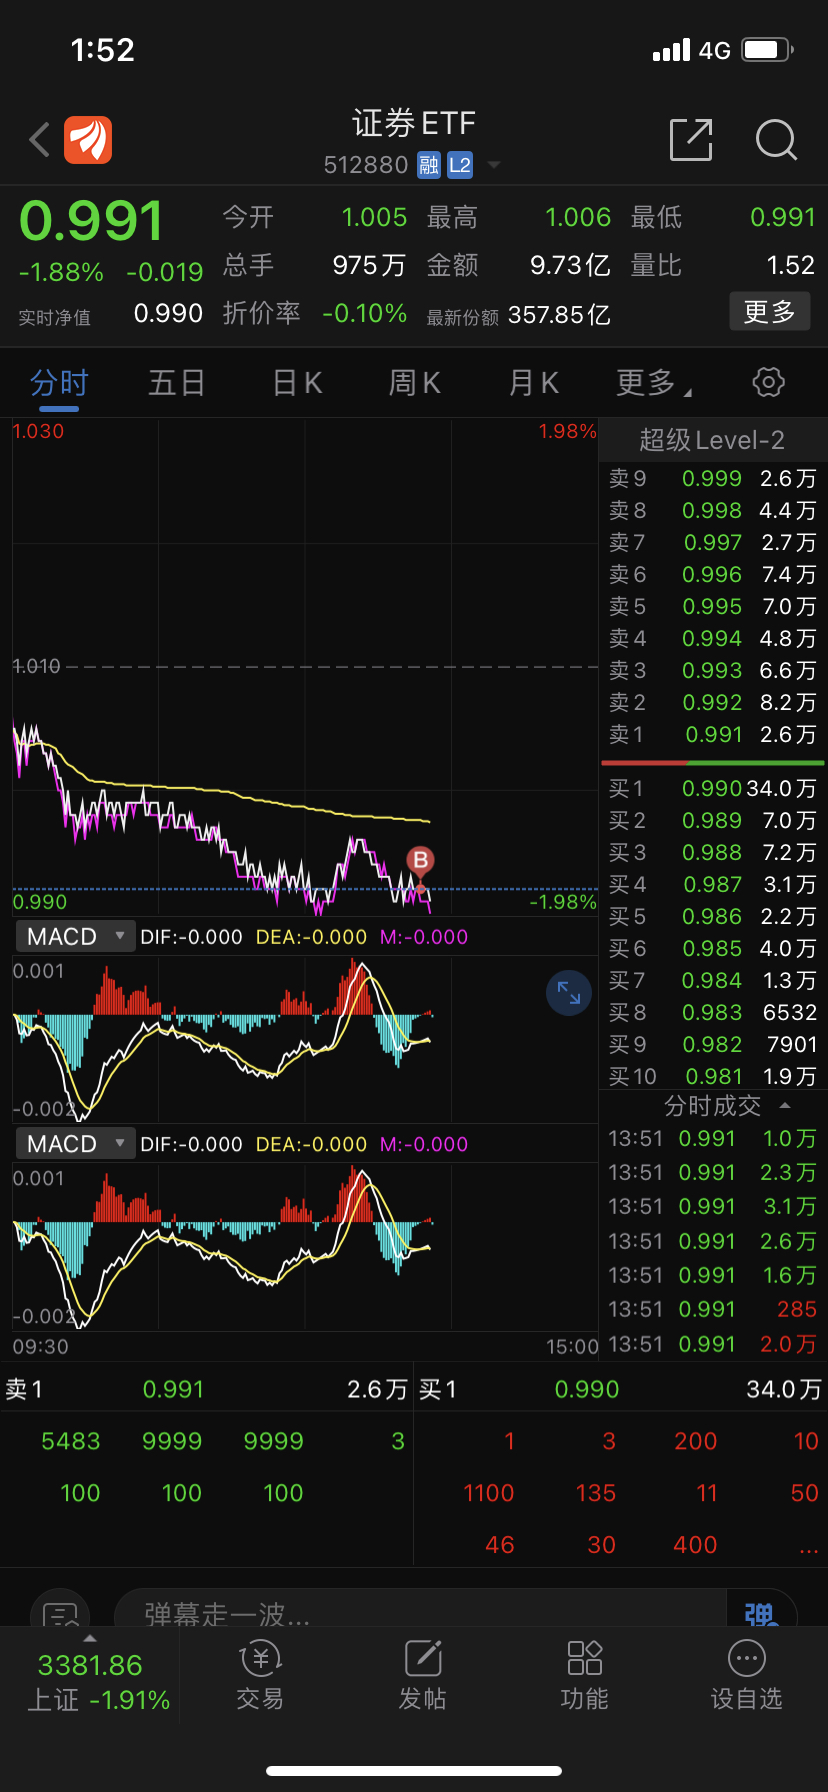Tap the chart expand fullscreen icon

tap(569, 993)
